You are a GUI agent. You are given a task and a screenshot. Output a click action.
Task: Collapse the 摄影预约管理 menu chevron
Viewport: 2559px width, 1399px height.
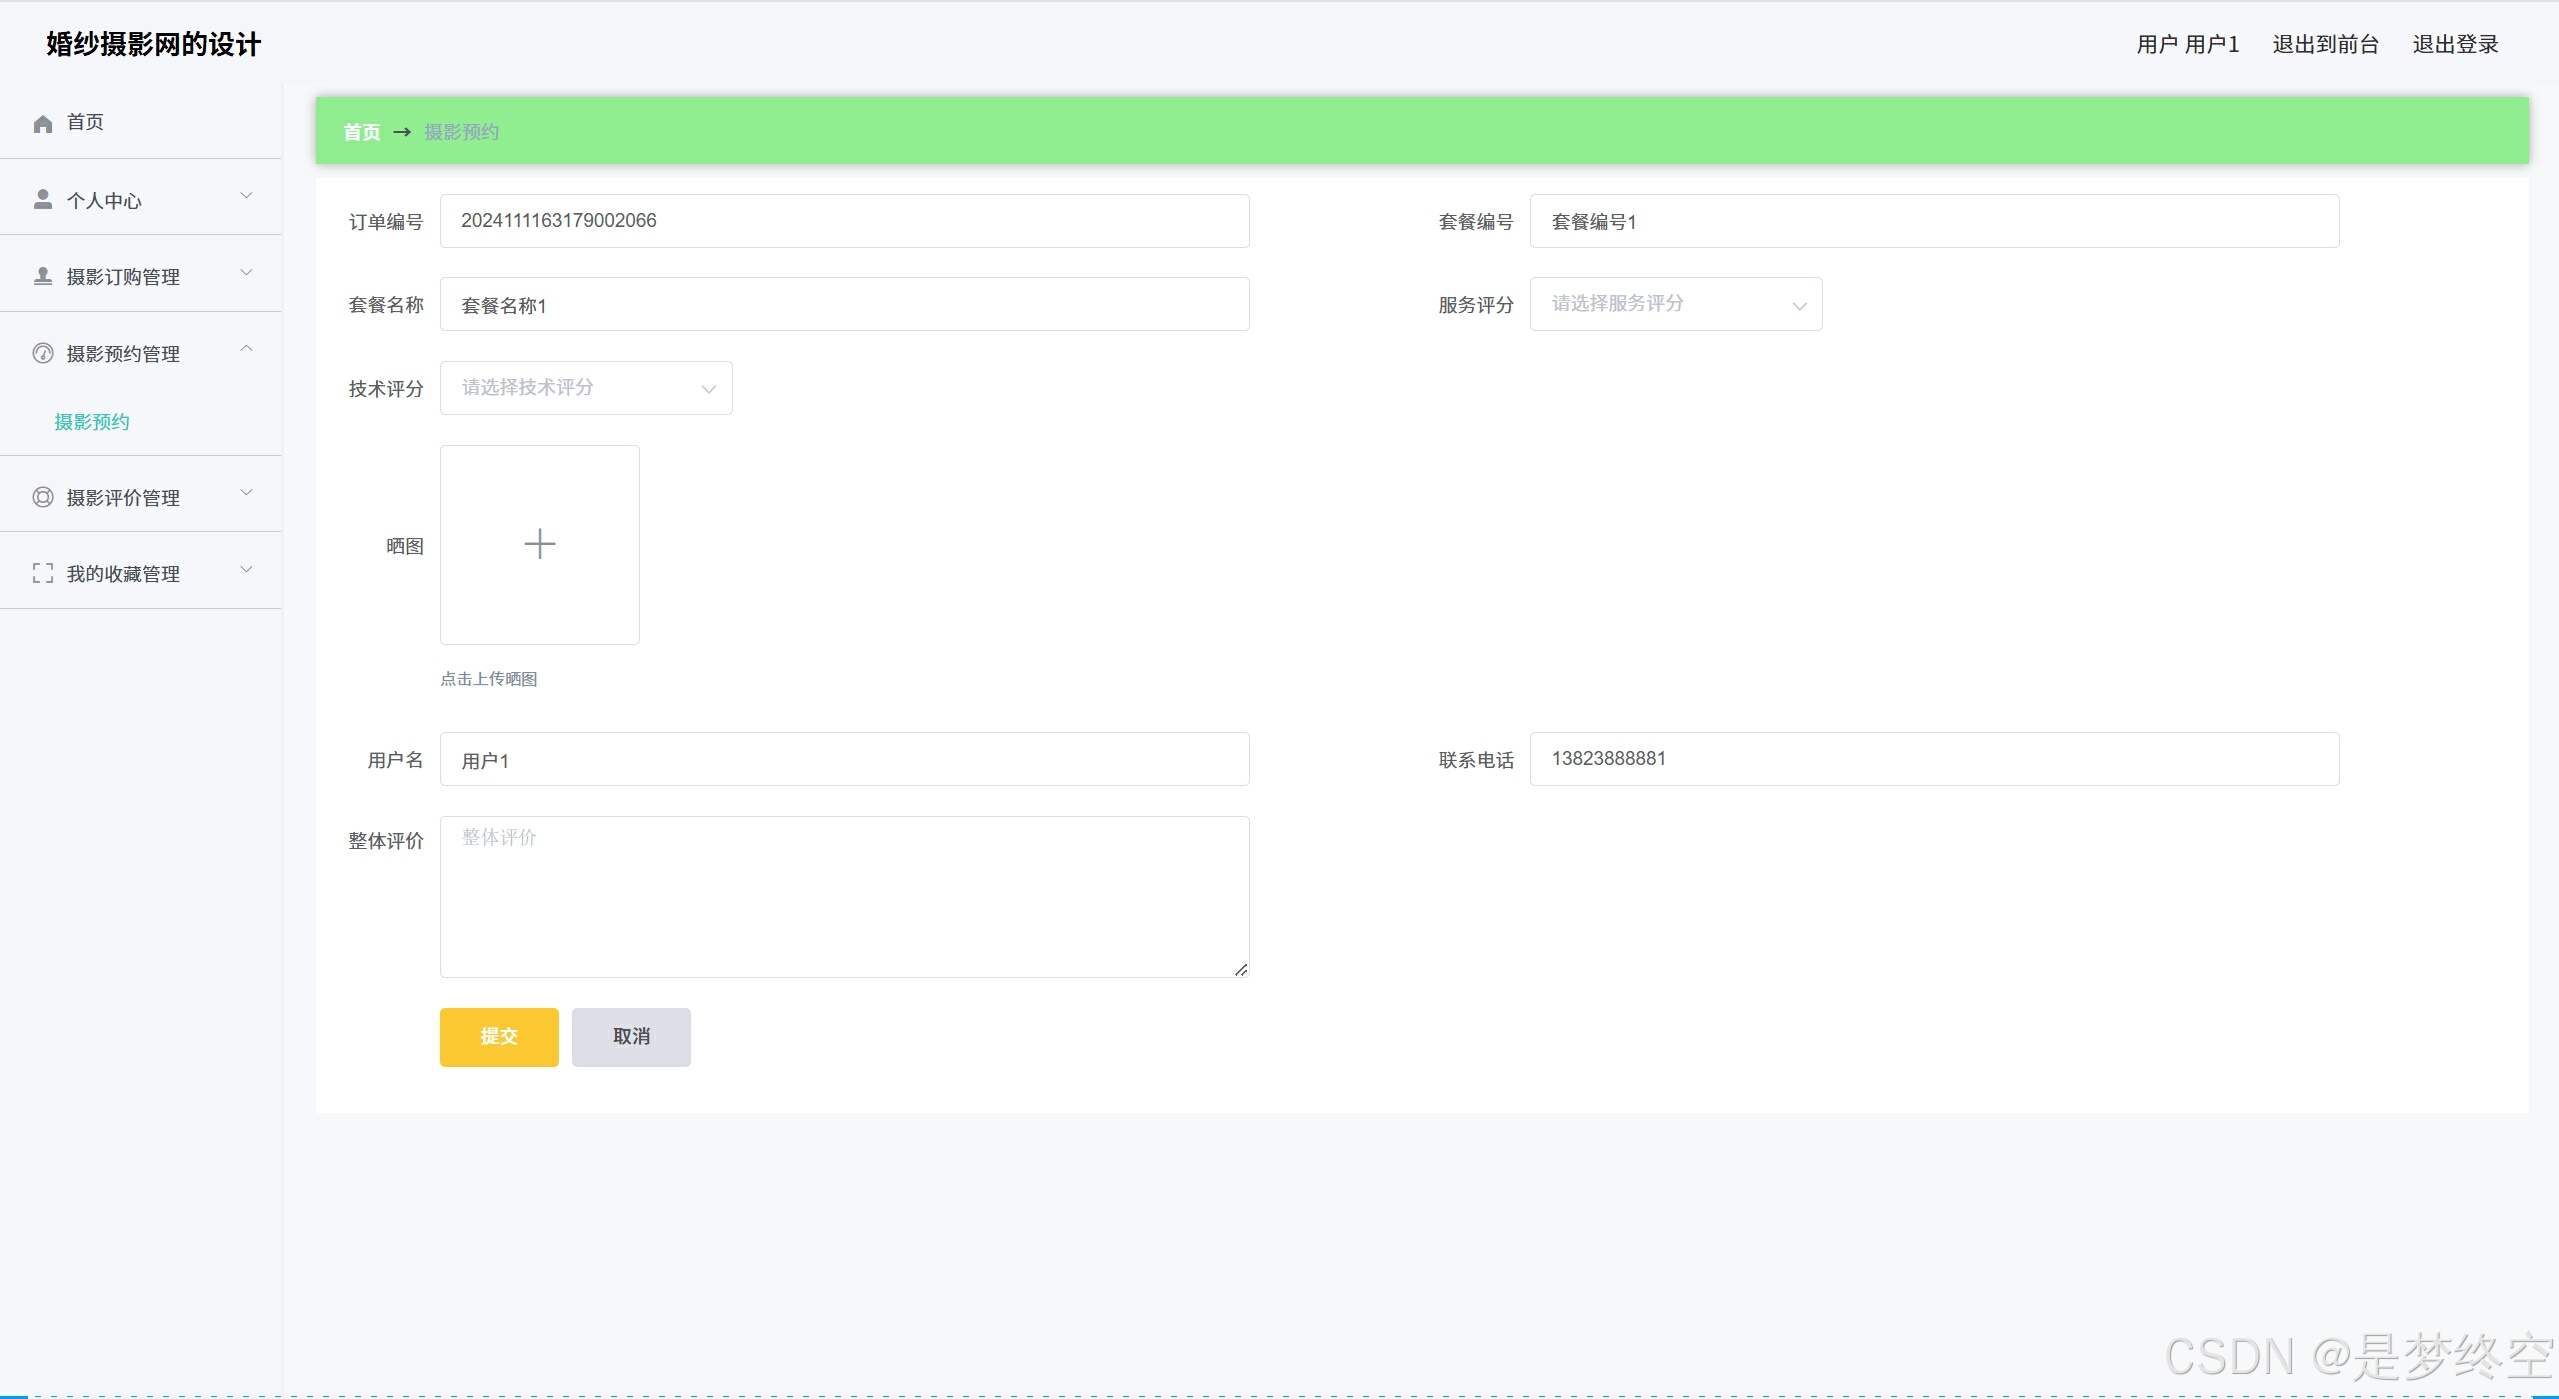pyautogui.click(x=246, y=349)
